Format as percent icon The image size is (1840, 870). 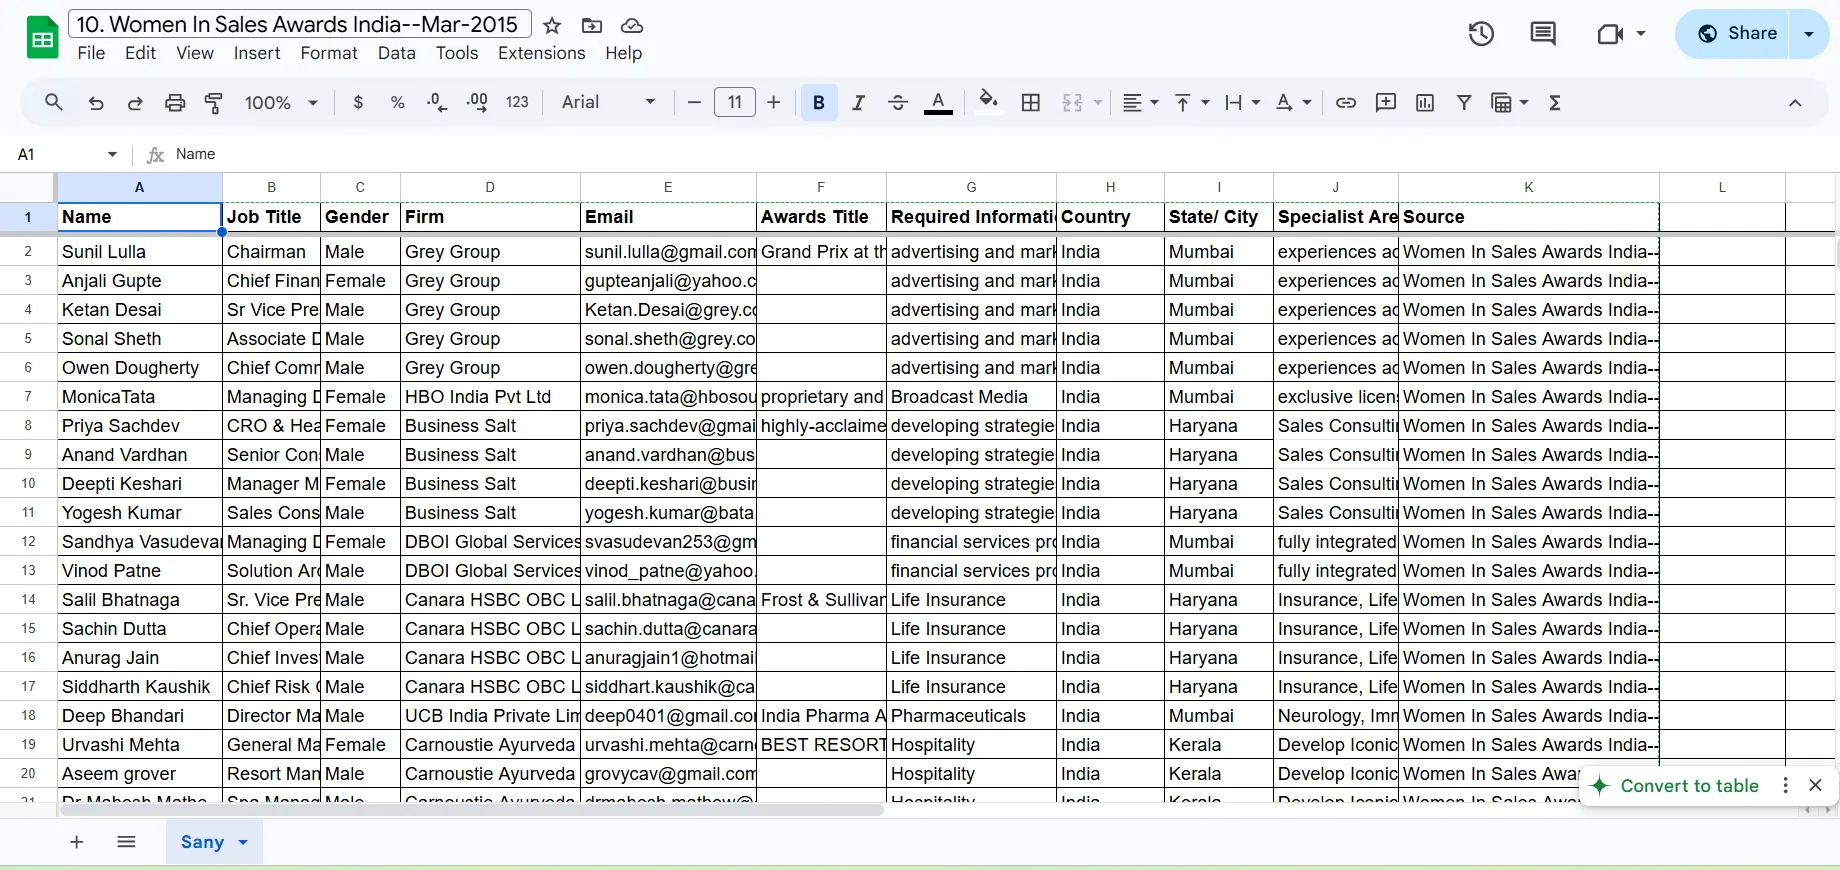click(397, 102)
